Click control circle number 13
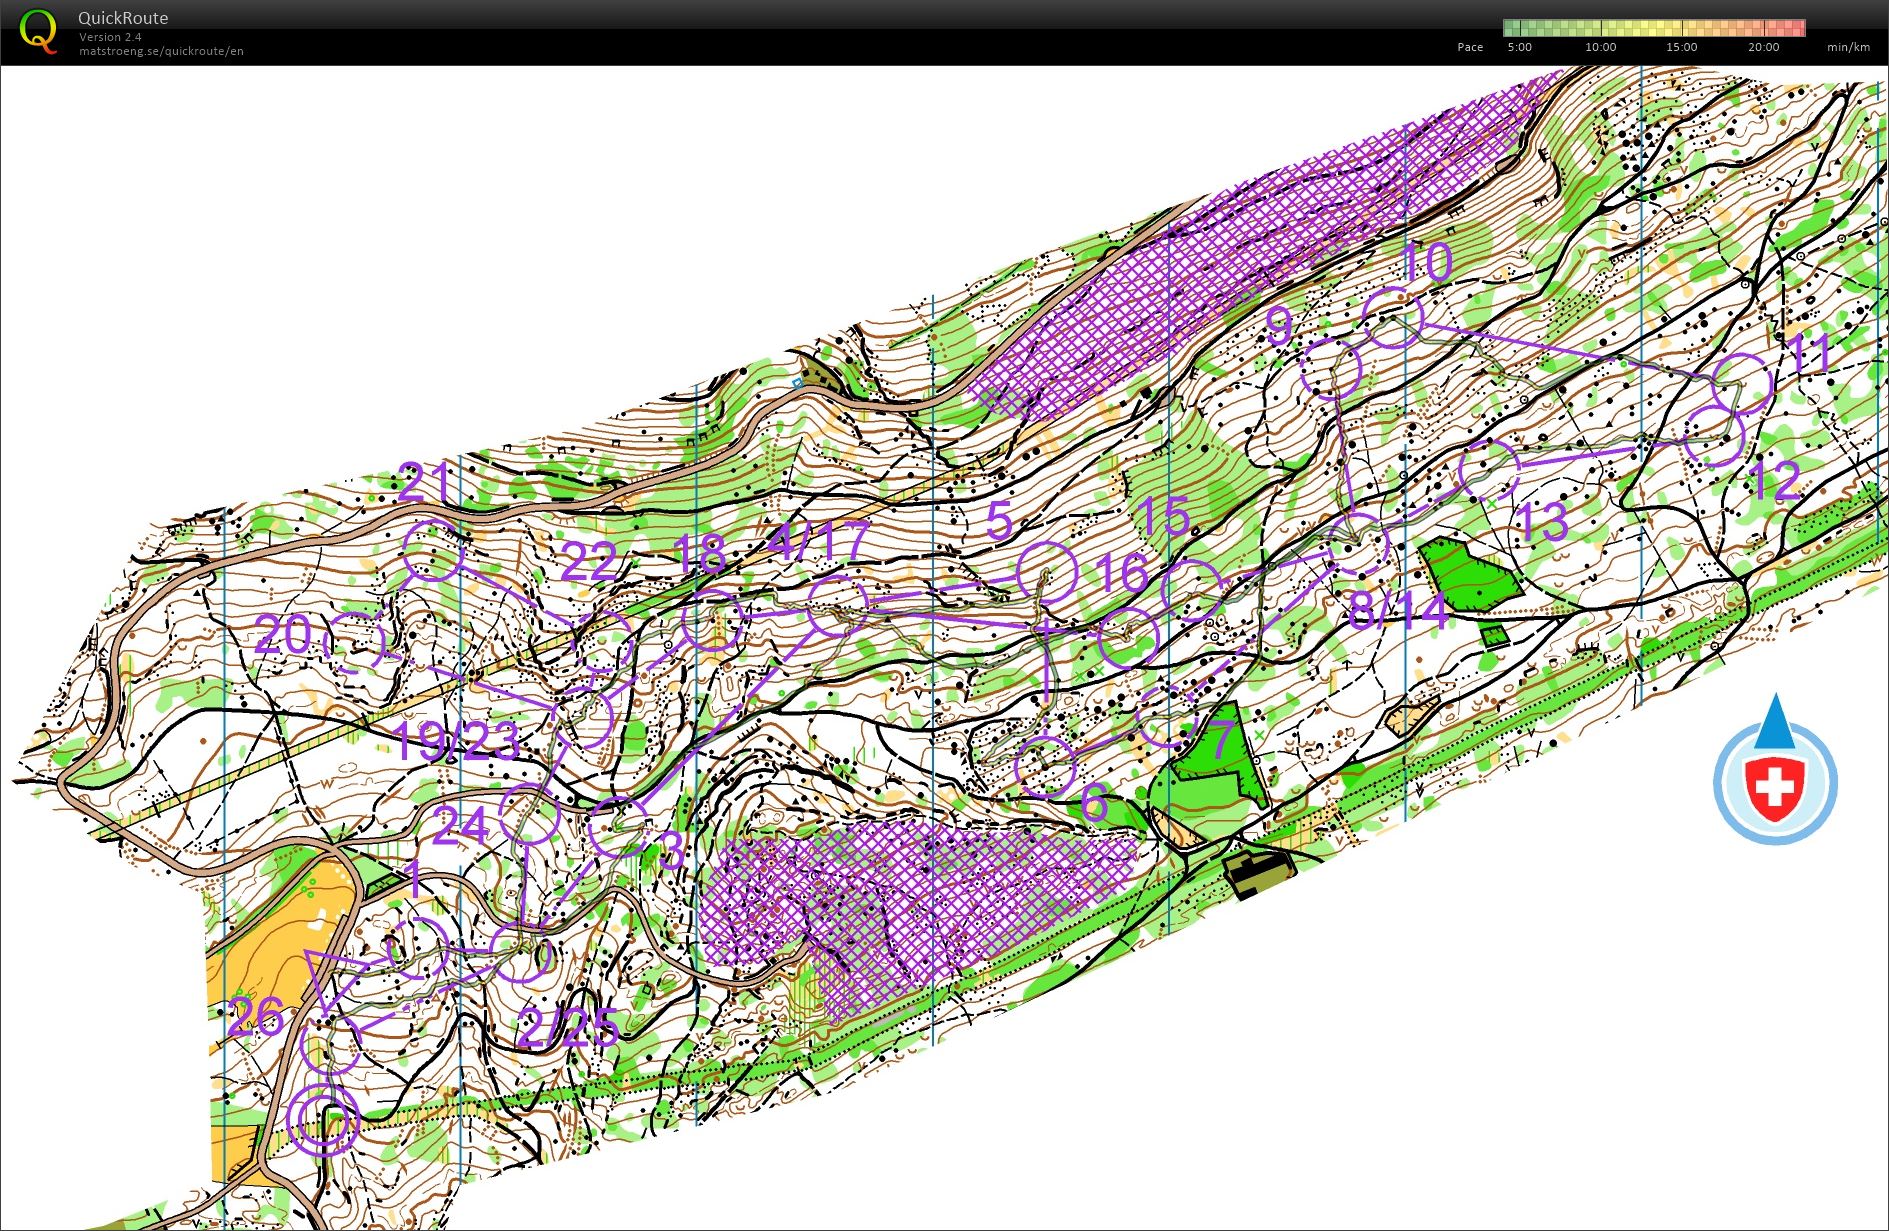 click(1489, 470)
